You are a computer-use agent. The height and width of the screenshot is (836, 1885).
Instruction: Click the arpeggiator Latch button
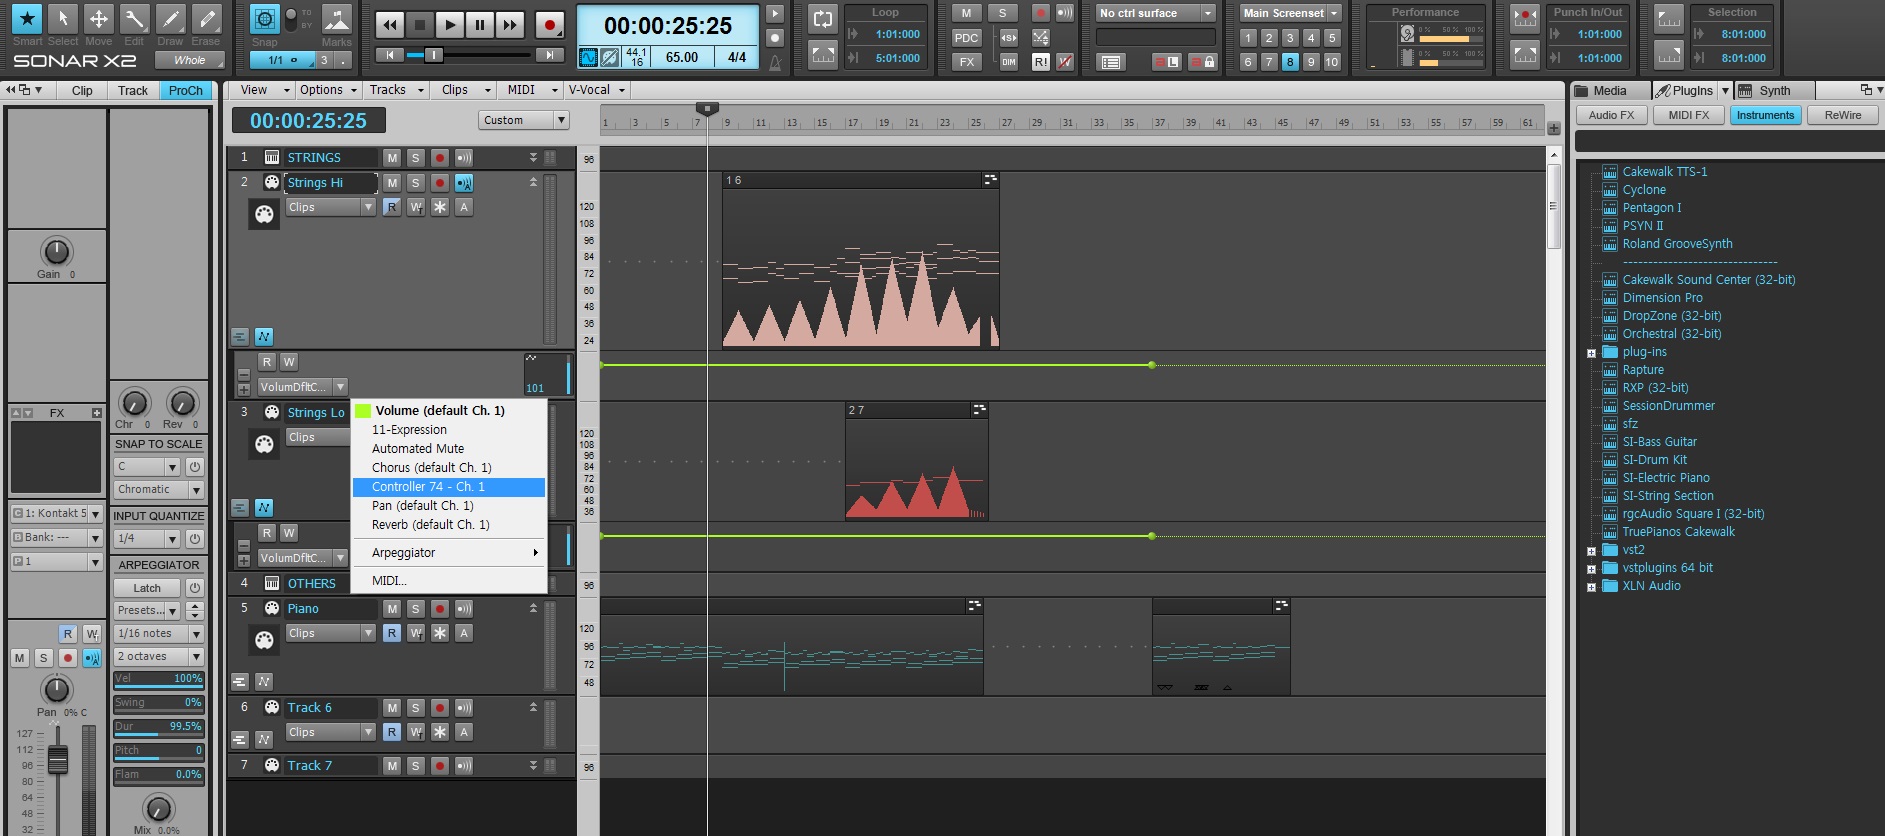(x=148, y=588)
